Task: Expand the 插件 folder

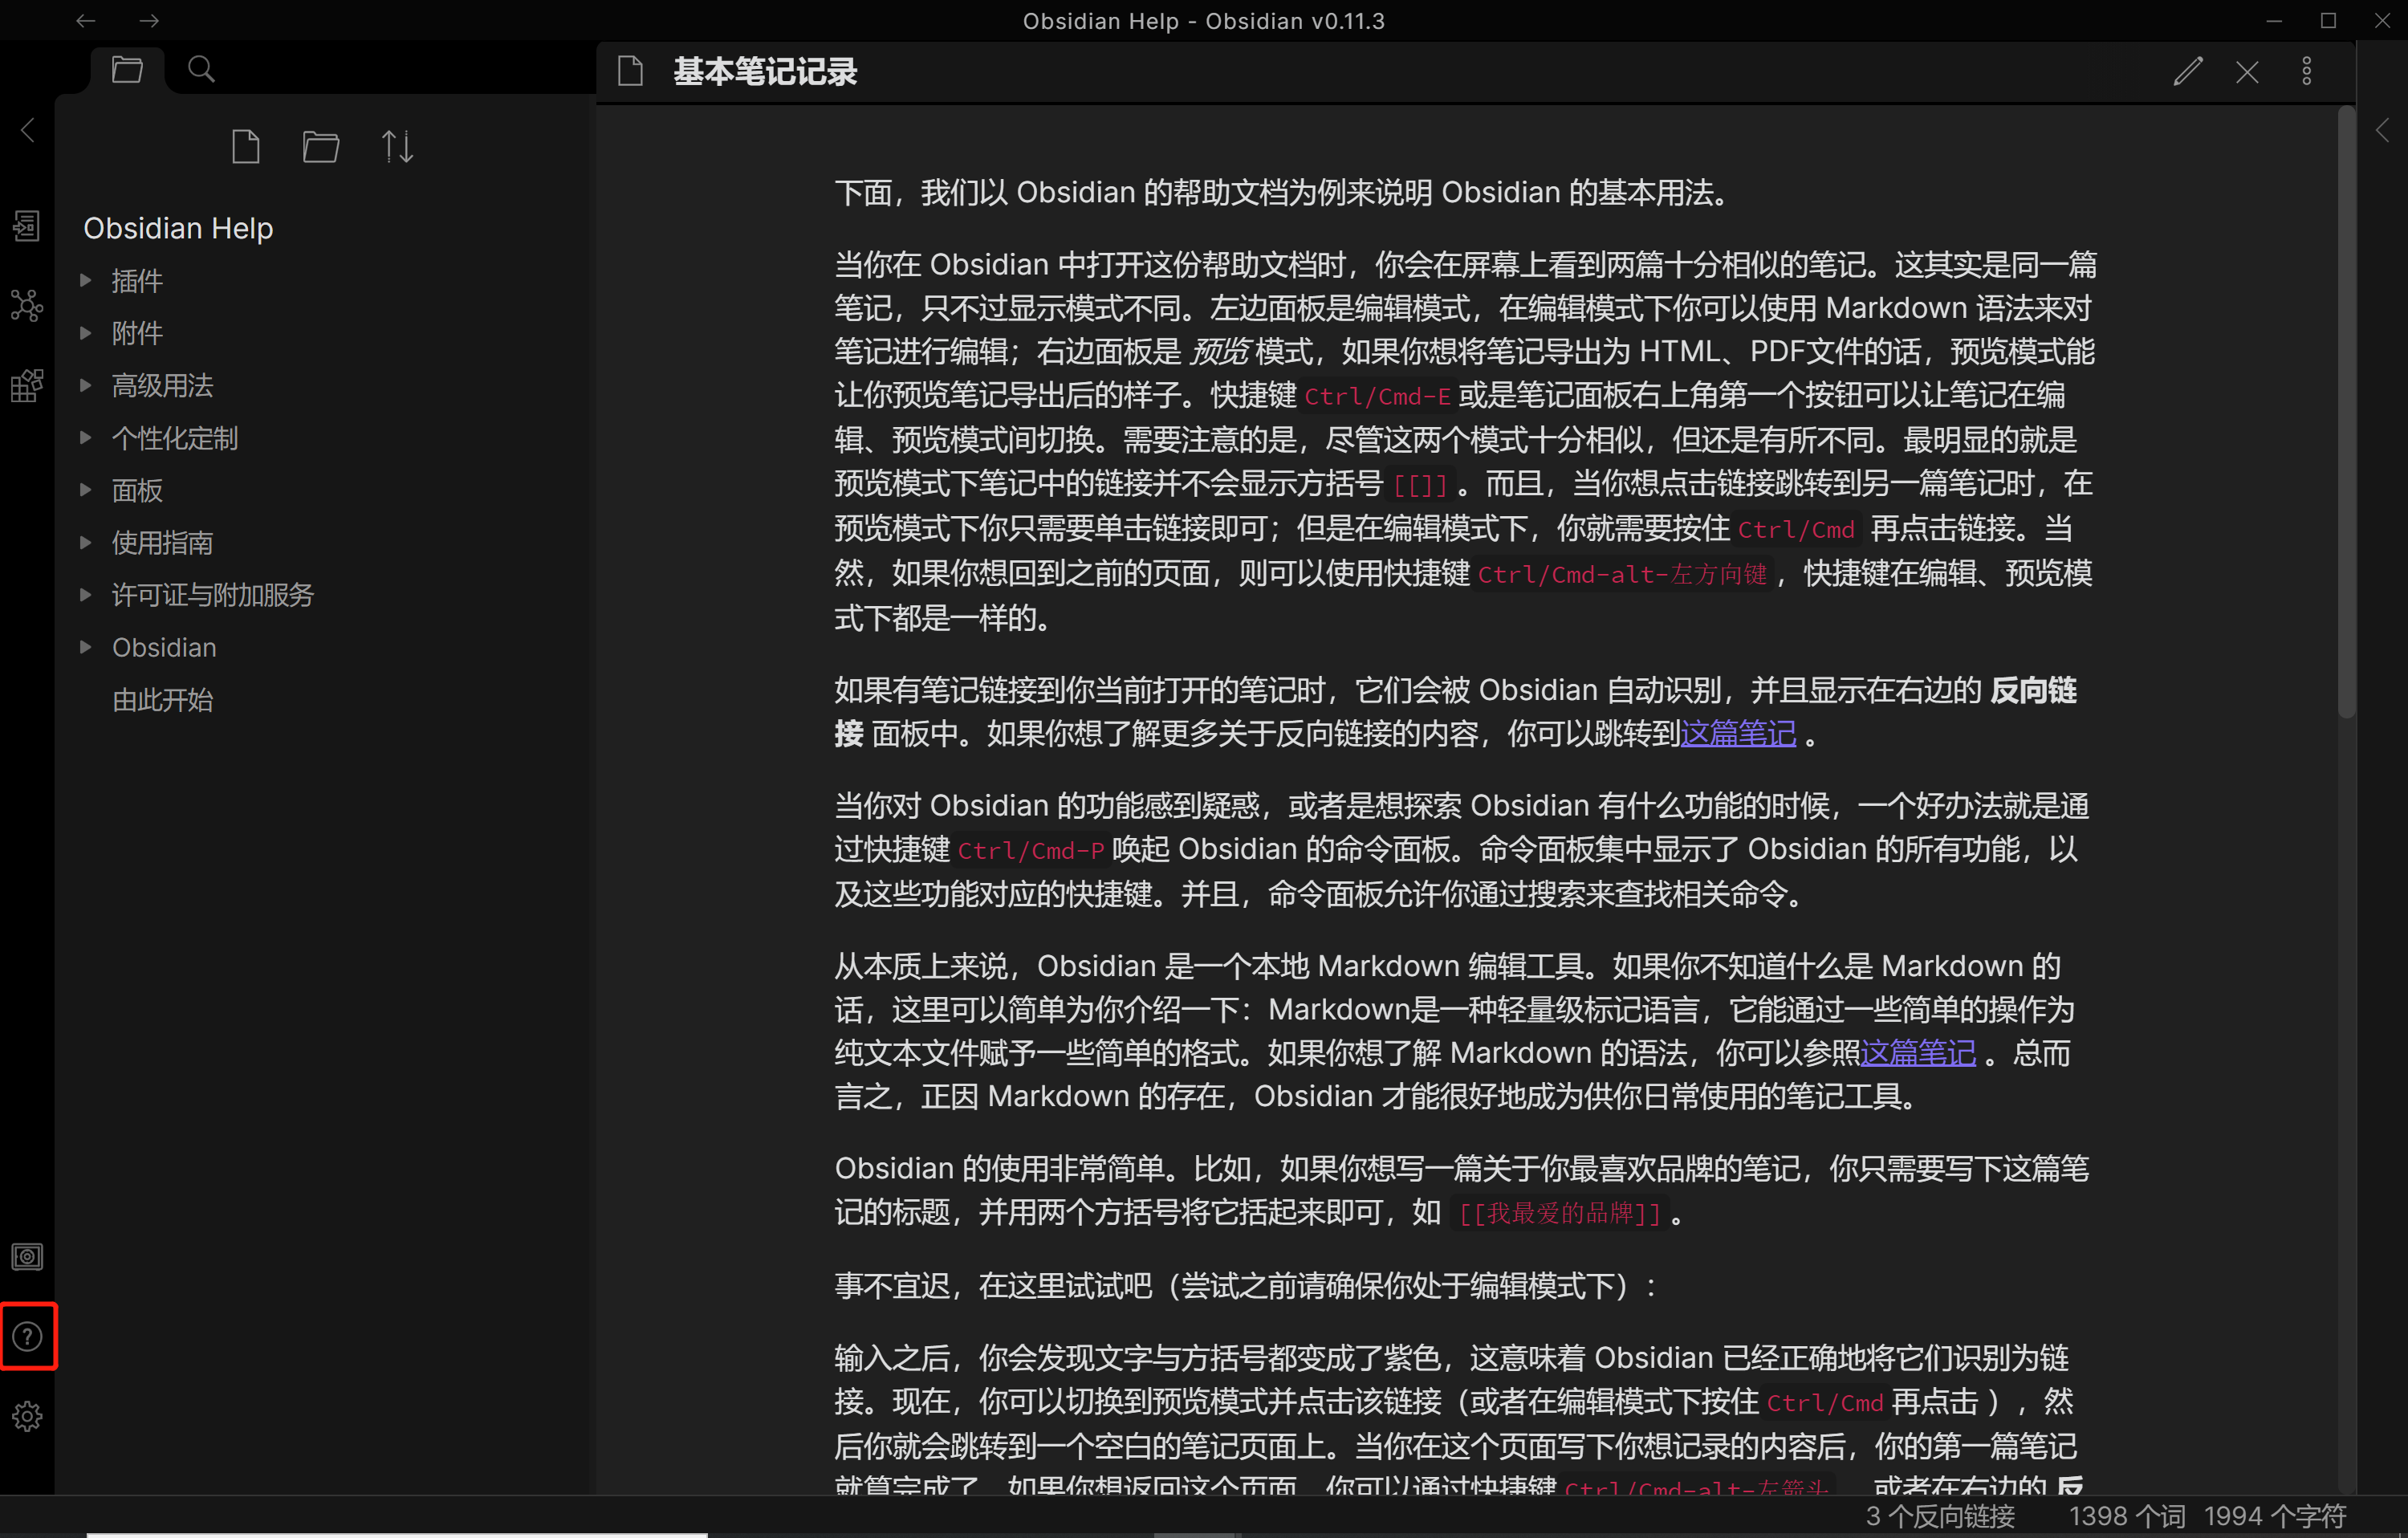Action: point(86,280)
